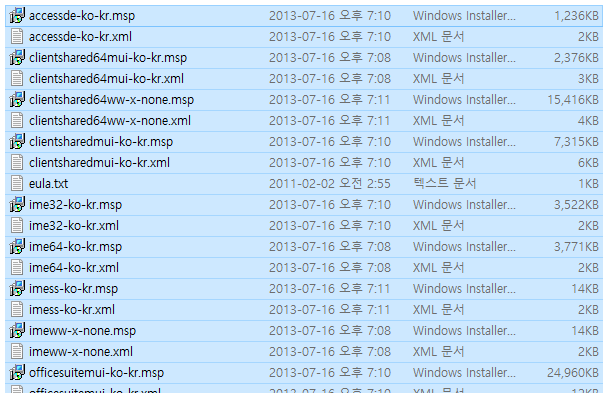Click the 24,960KB size value

pos(573,373)
